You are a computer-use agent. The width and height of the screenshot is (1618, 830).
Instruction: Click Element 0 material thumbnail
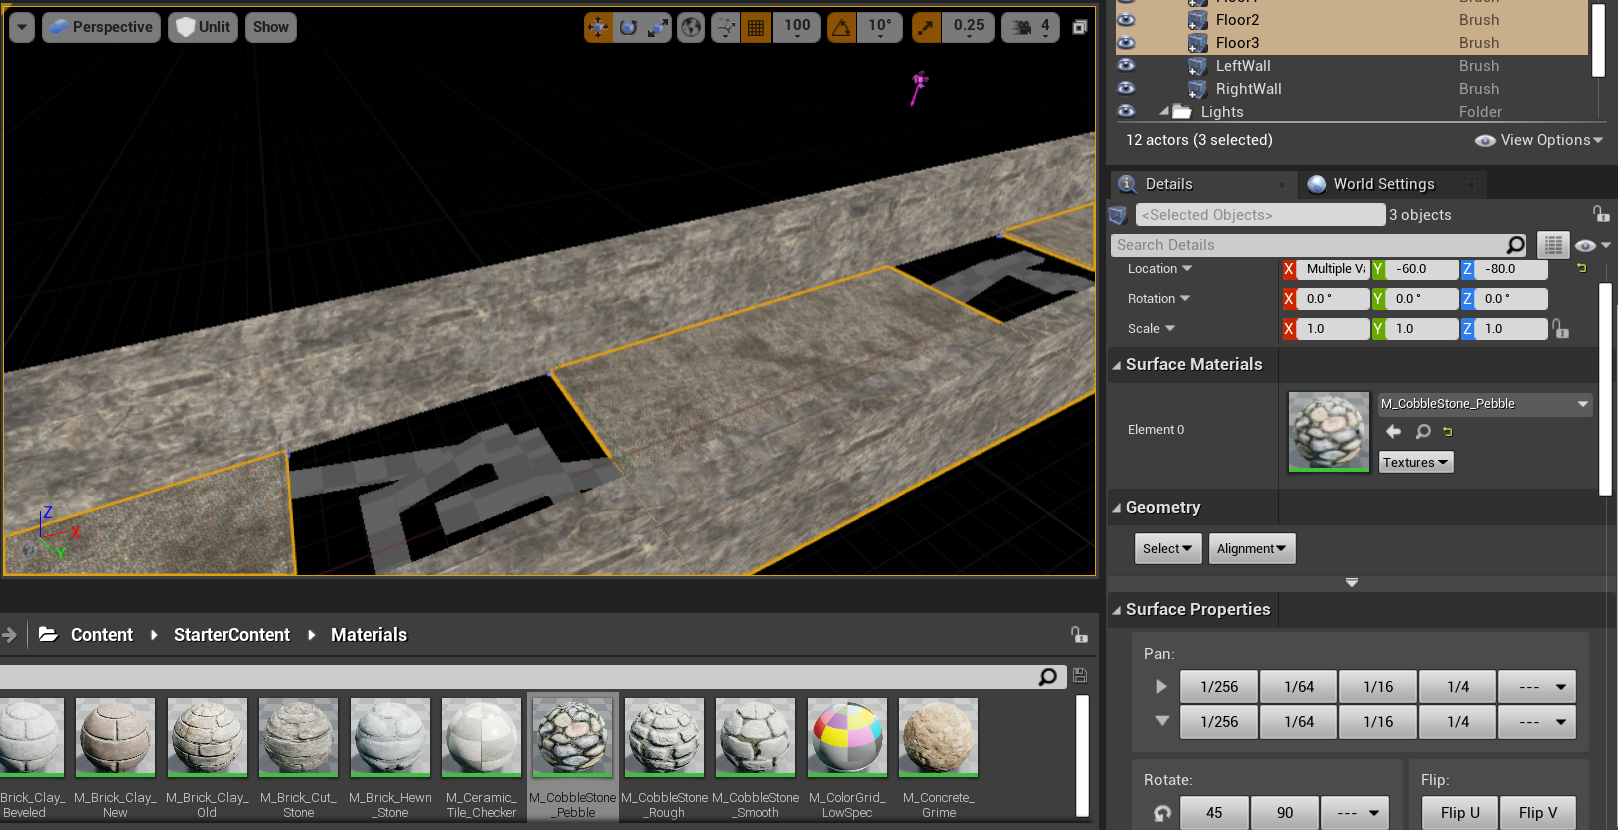(x=1328, y=431)
